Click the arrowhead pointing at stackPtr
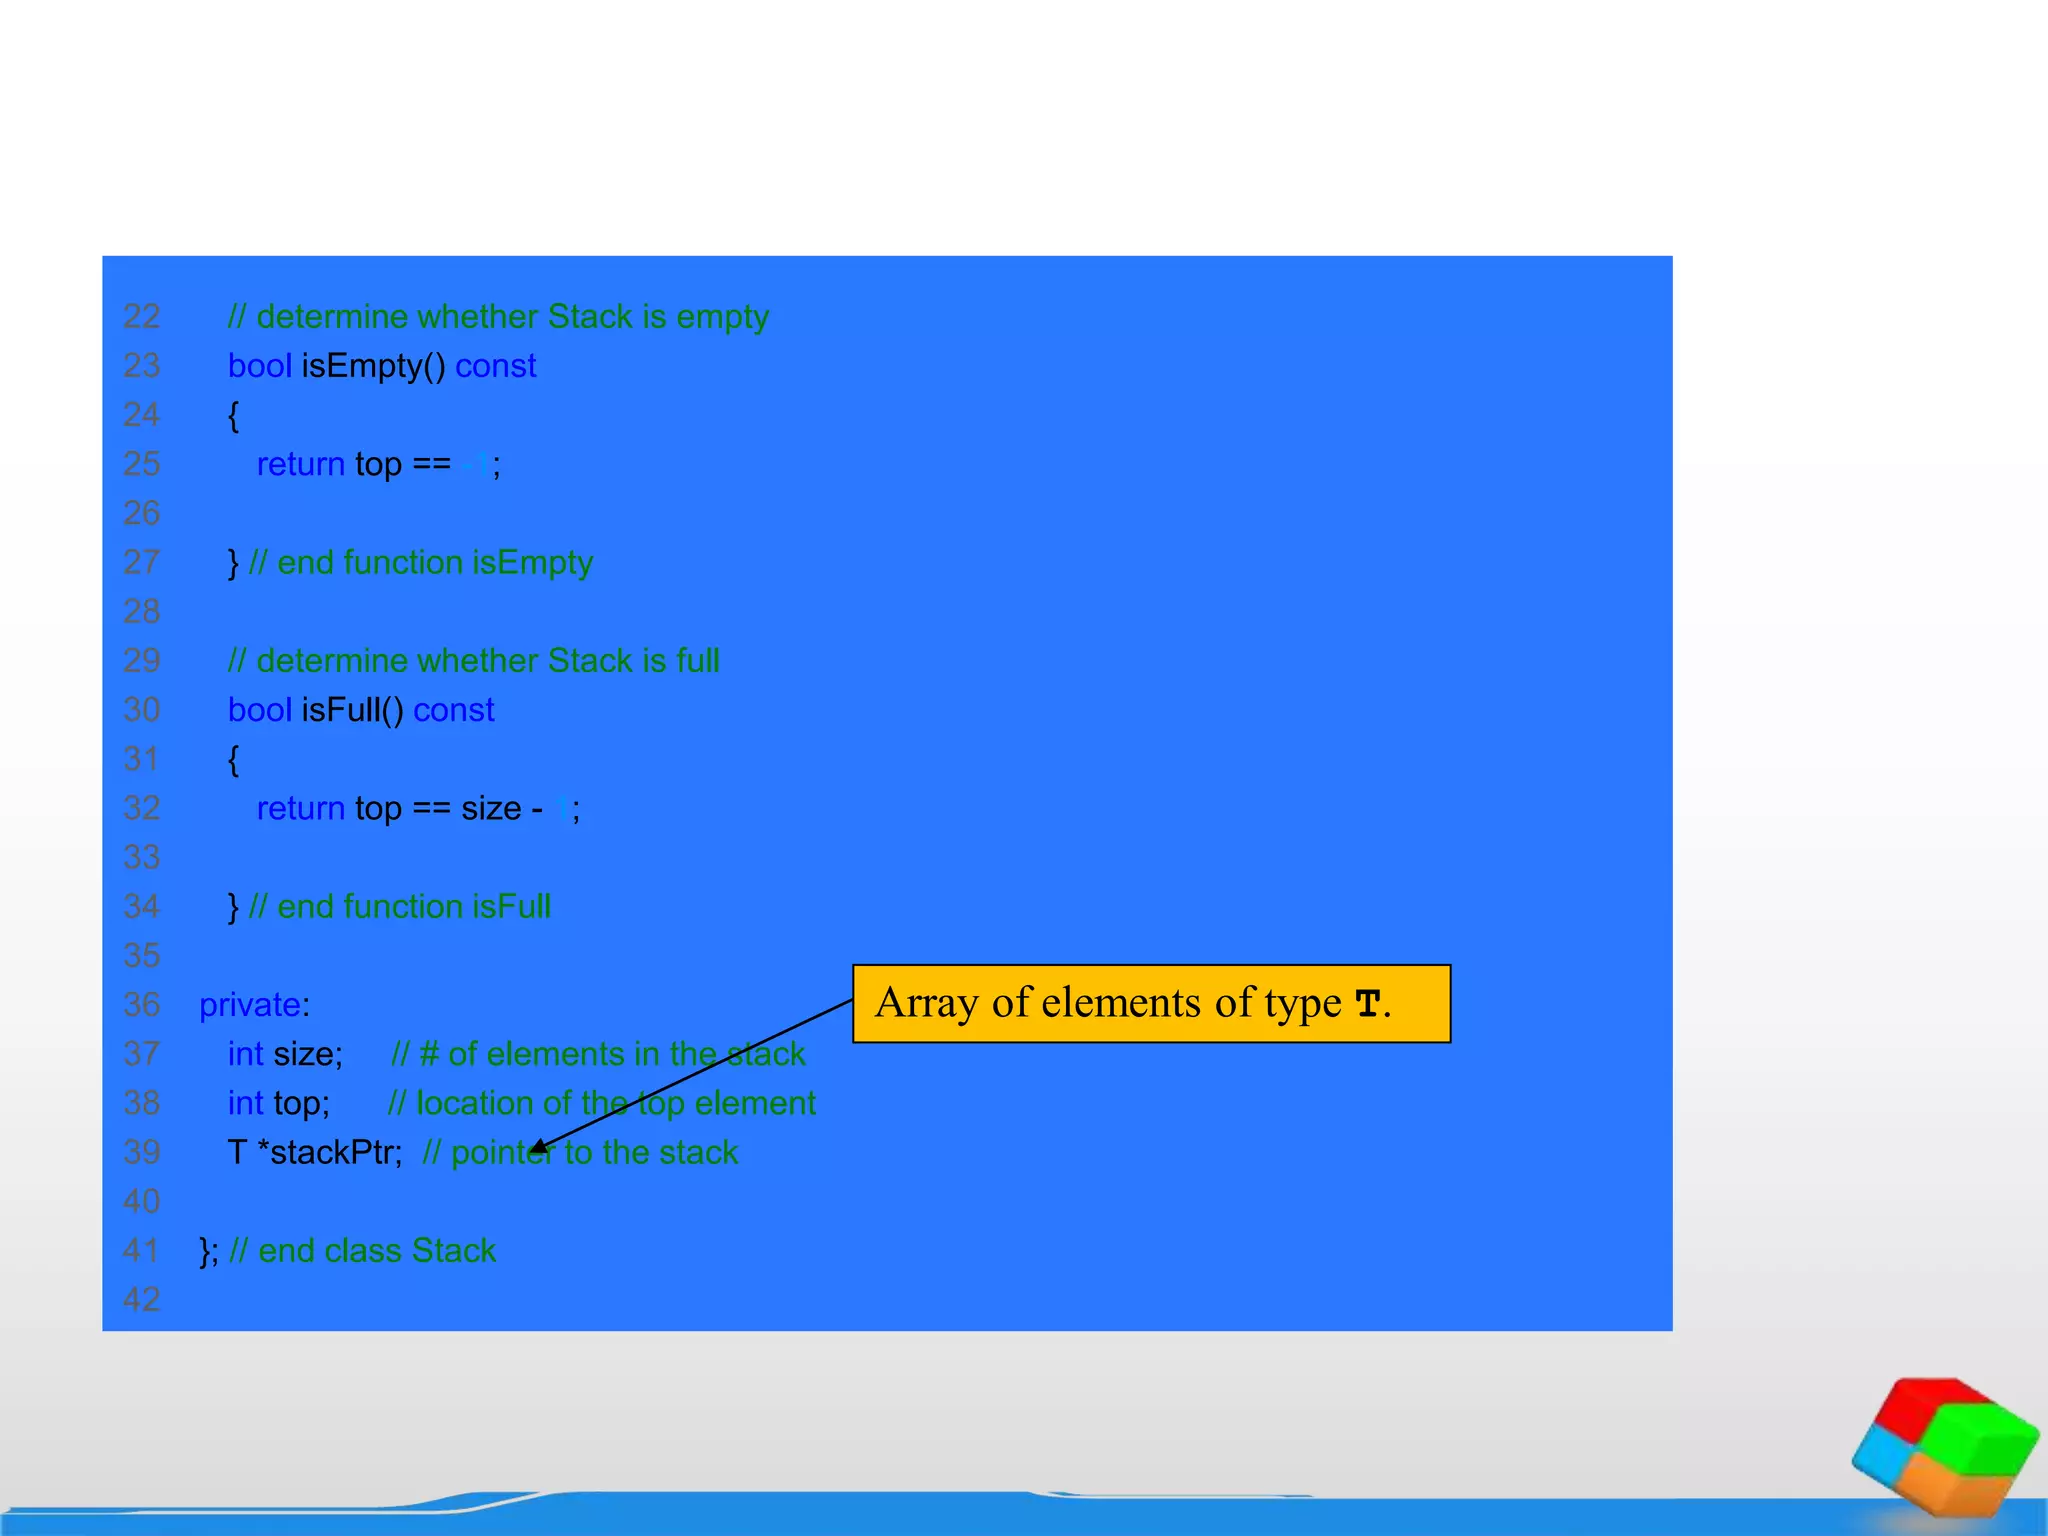This screenshot has height=1536, width=2048. coord(538,1149)
